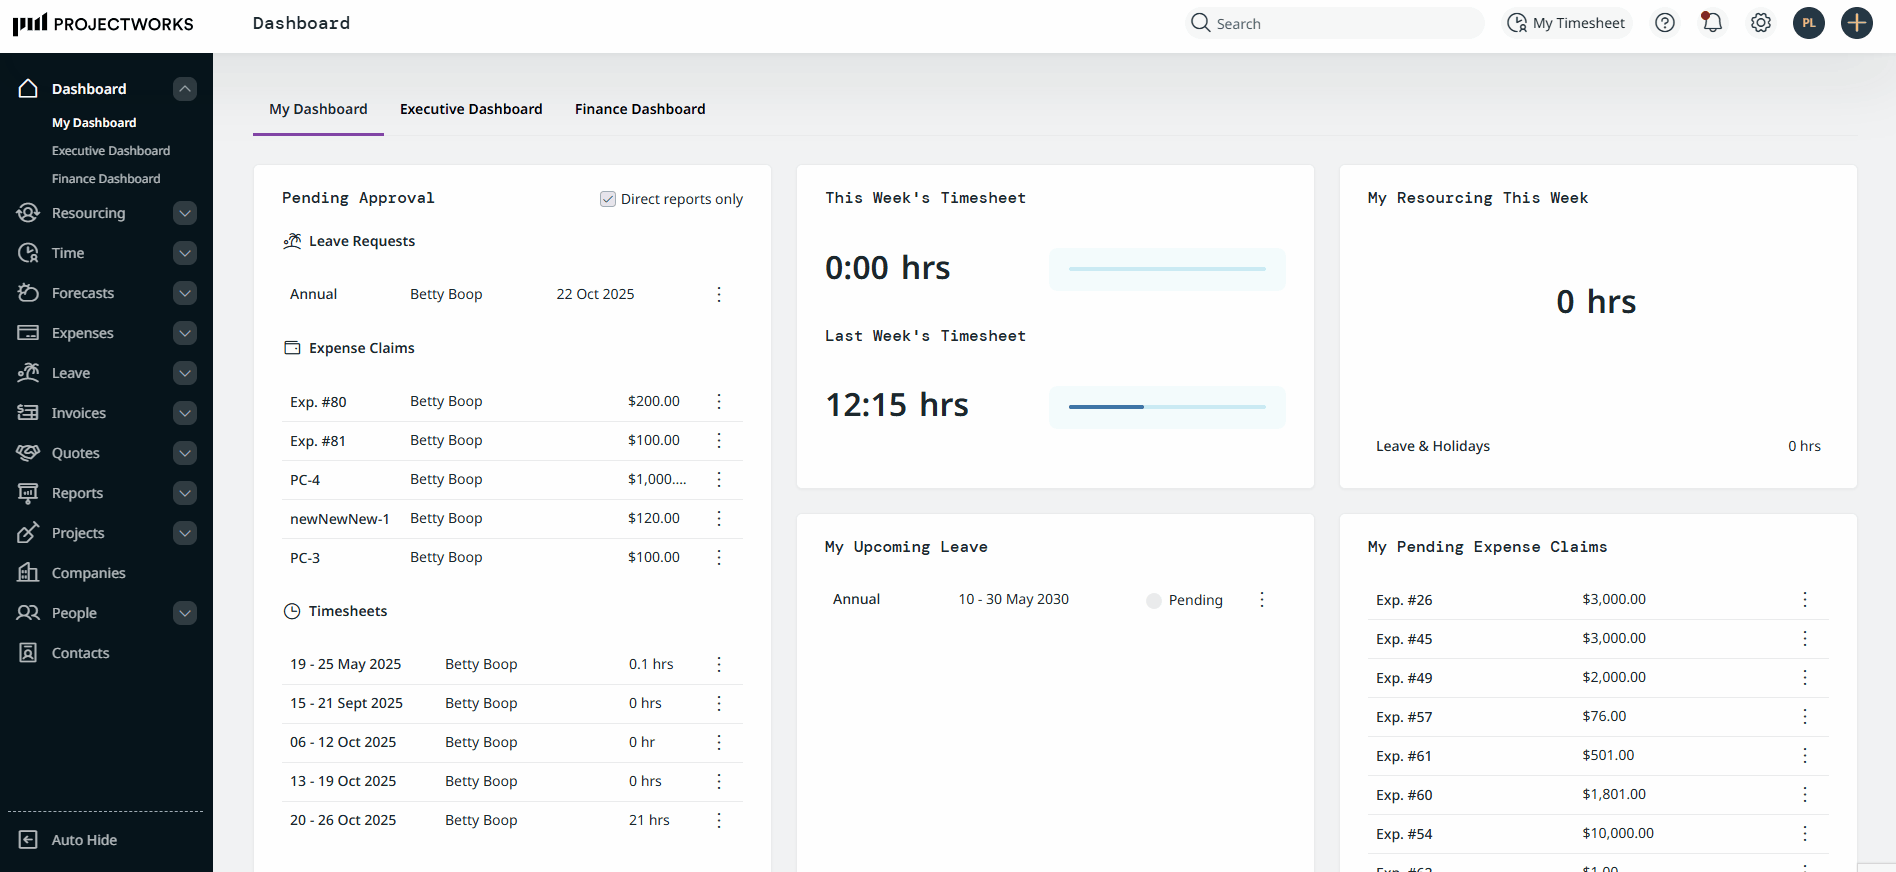Click the plus add button icon

pyautogui.click(x=1857, y=23)
